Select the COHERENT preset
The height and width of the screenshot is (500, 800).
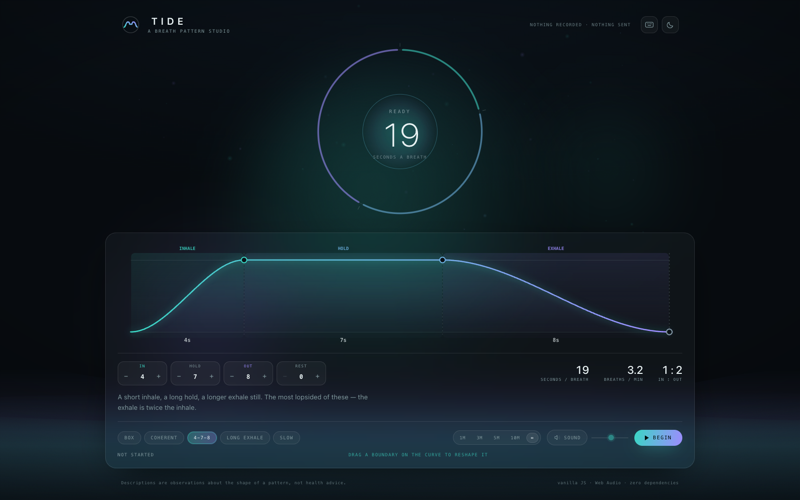(164, 438)
